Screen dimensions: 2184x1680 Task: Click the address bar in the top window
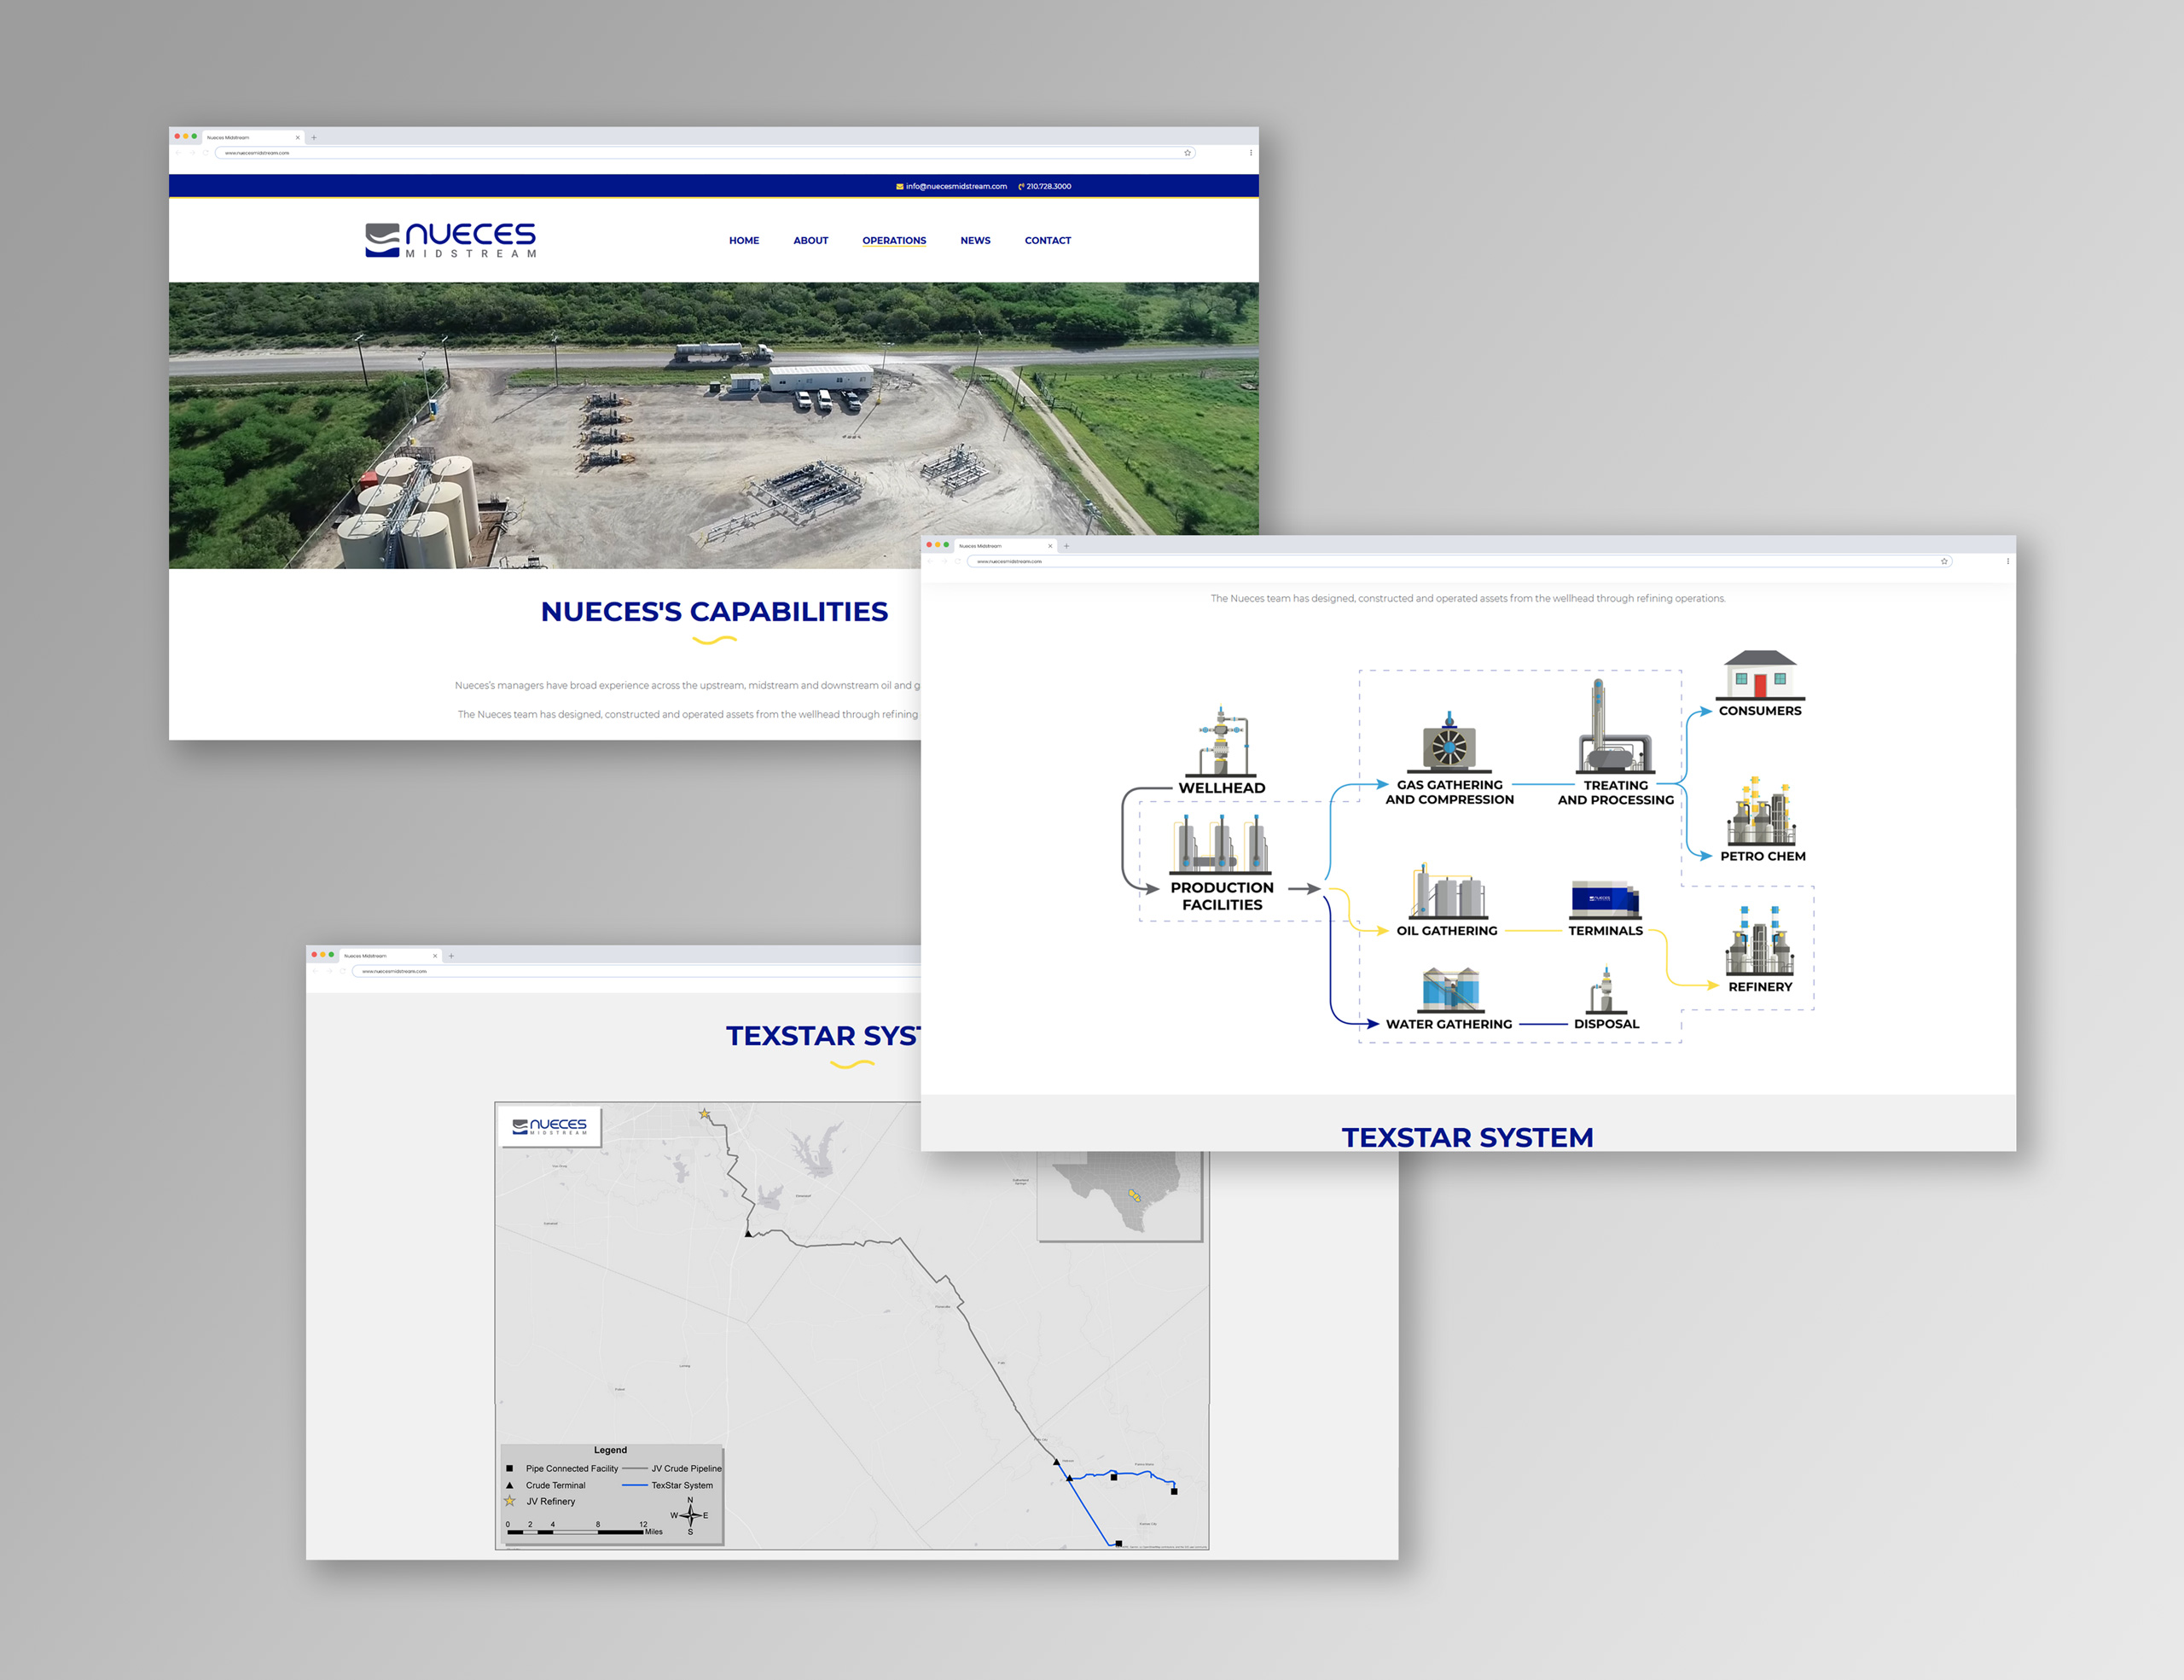click(705, 153)
